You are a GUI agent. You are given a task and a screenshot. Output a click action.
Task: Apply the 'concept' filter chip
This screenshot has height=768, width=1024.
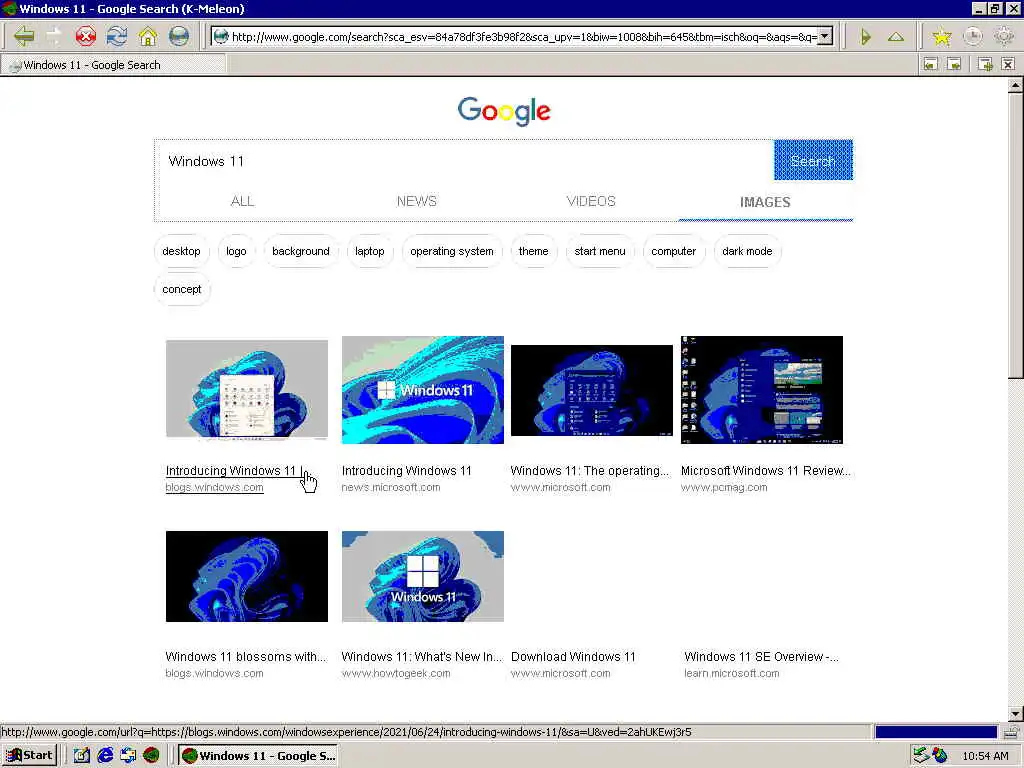(182, 289)
